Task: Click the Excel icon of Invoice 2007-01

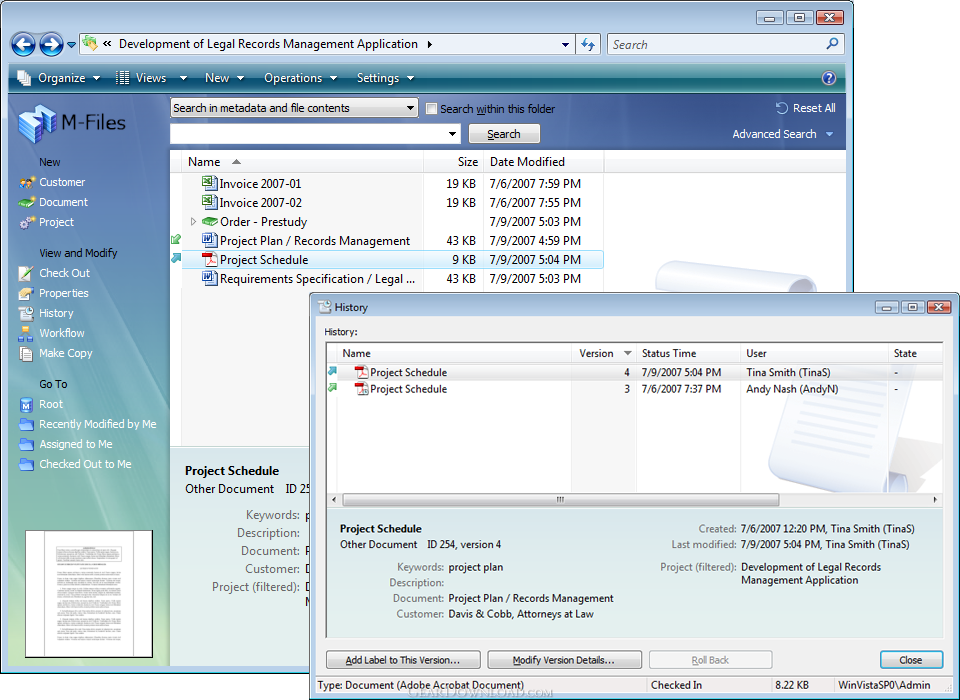Action: point(209,183)
